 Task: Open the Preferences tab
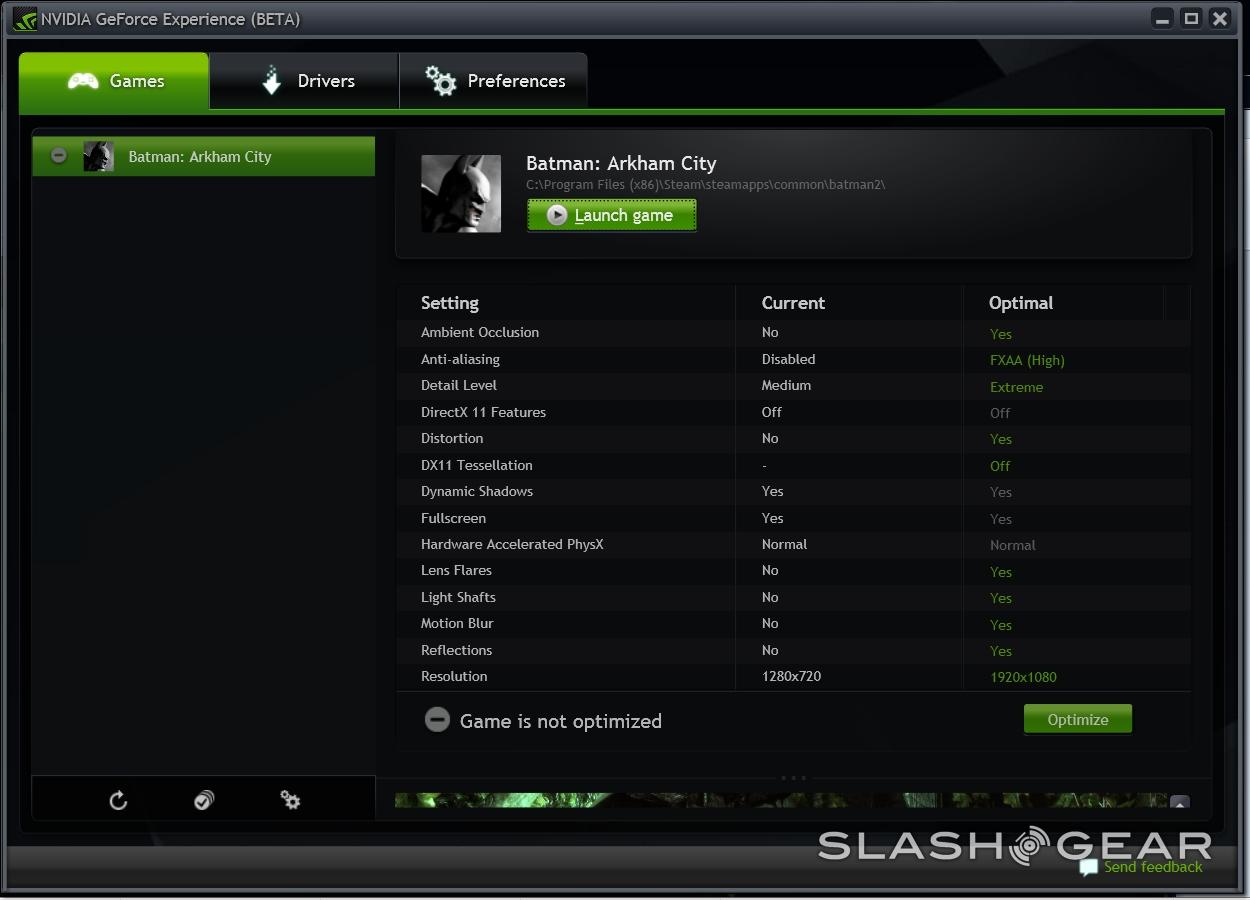(493, 81)
